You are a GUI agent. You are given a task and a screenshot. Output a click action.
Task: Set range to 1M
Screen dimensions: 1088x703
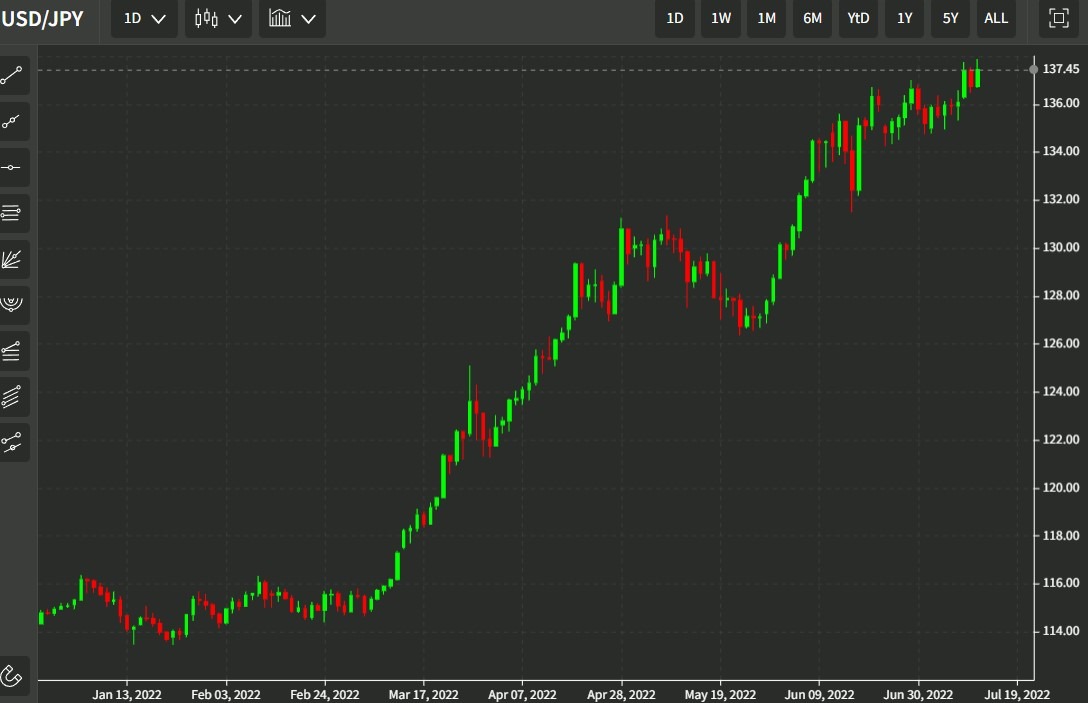click(766, 18)
